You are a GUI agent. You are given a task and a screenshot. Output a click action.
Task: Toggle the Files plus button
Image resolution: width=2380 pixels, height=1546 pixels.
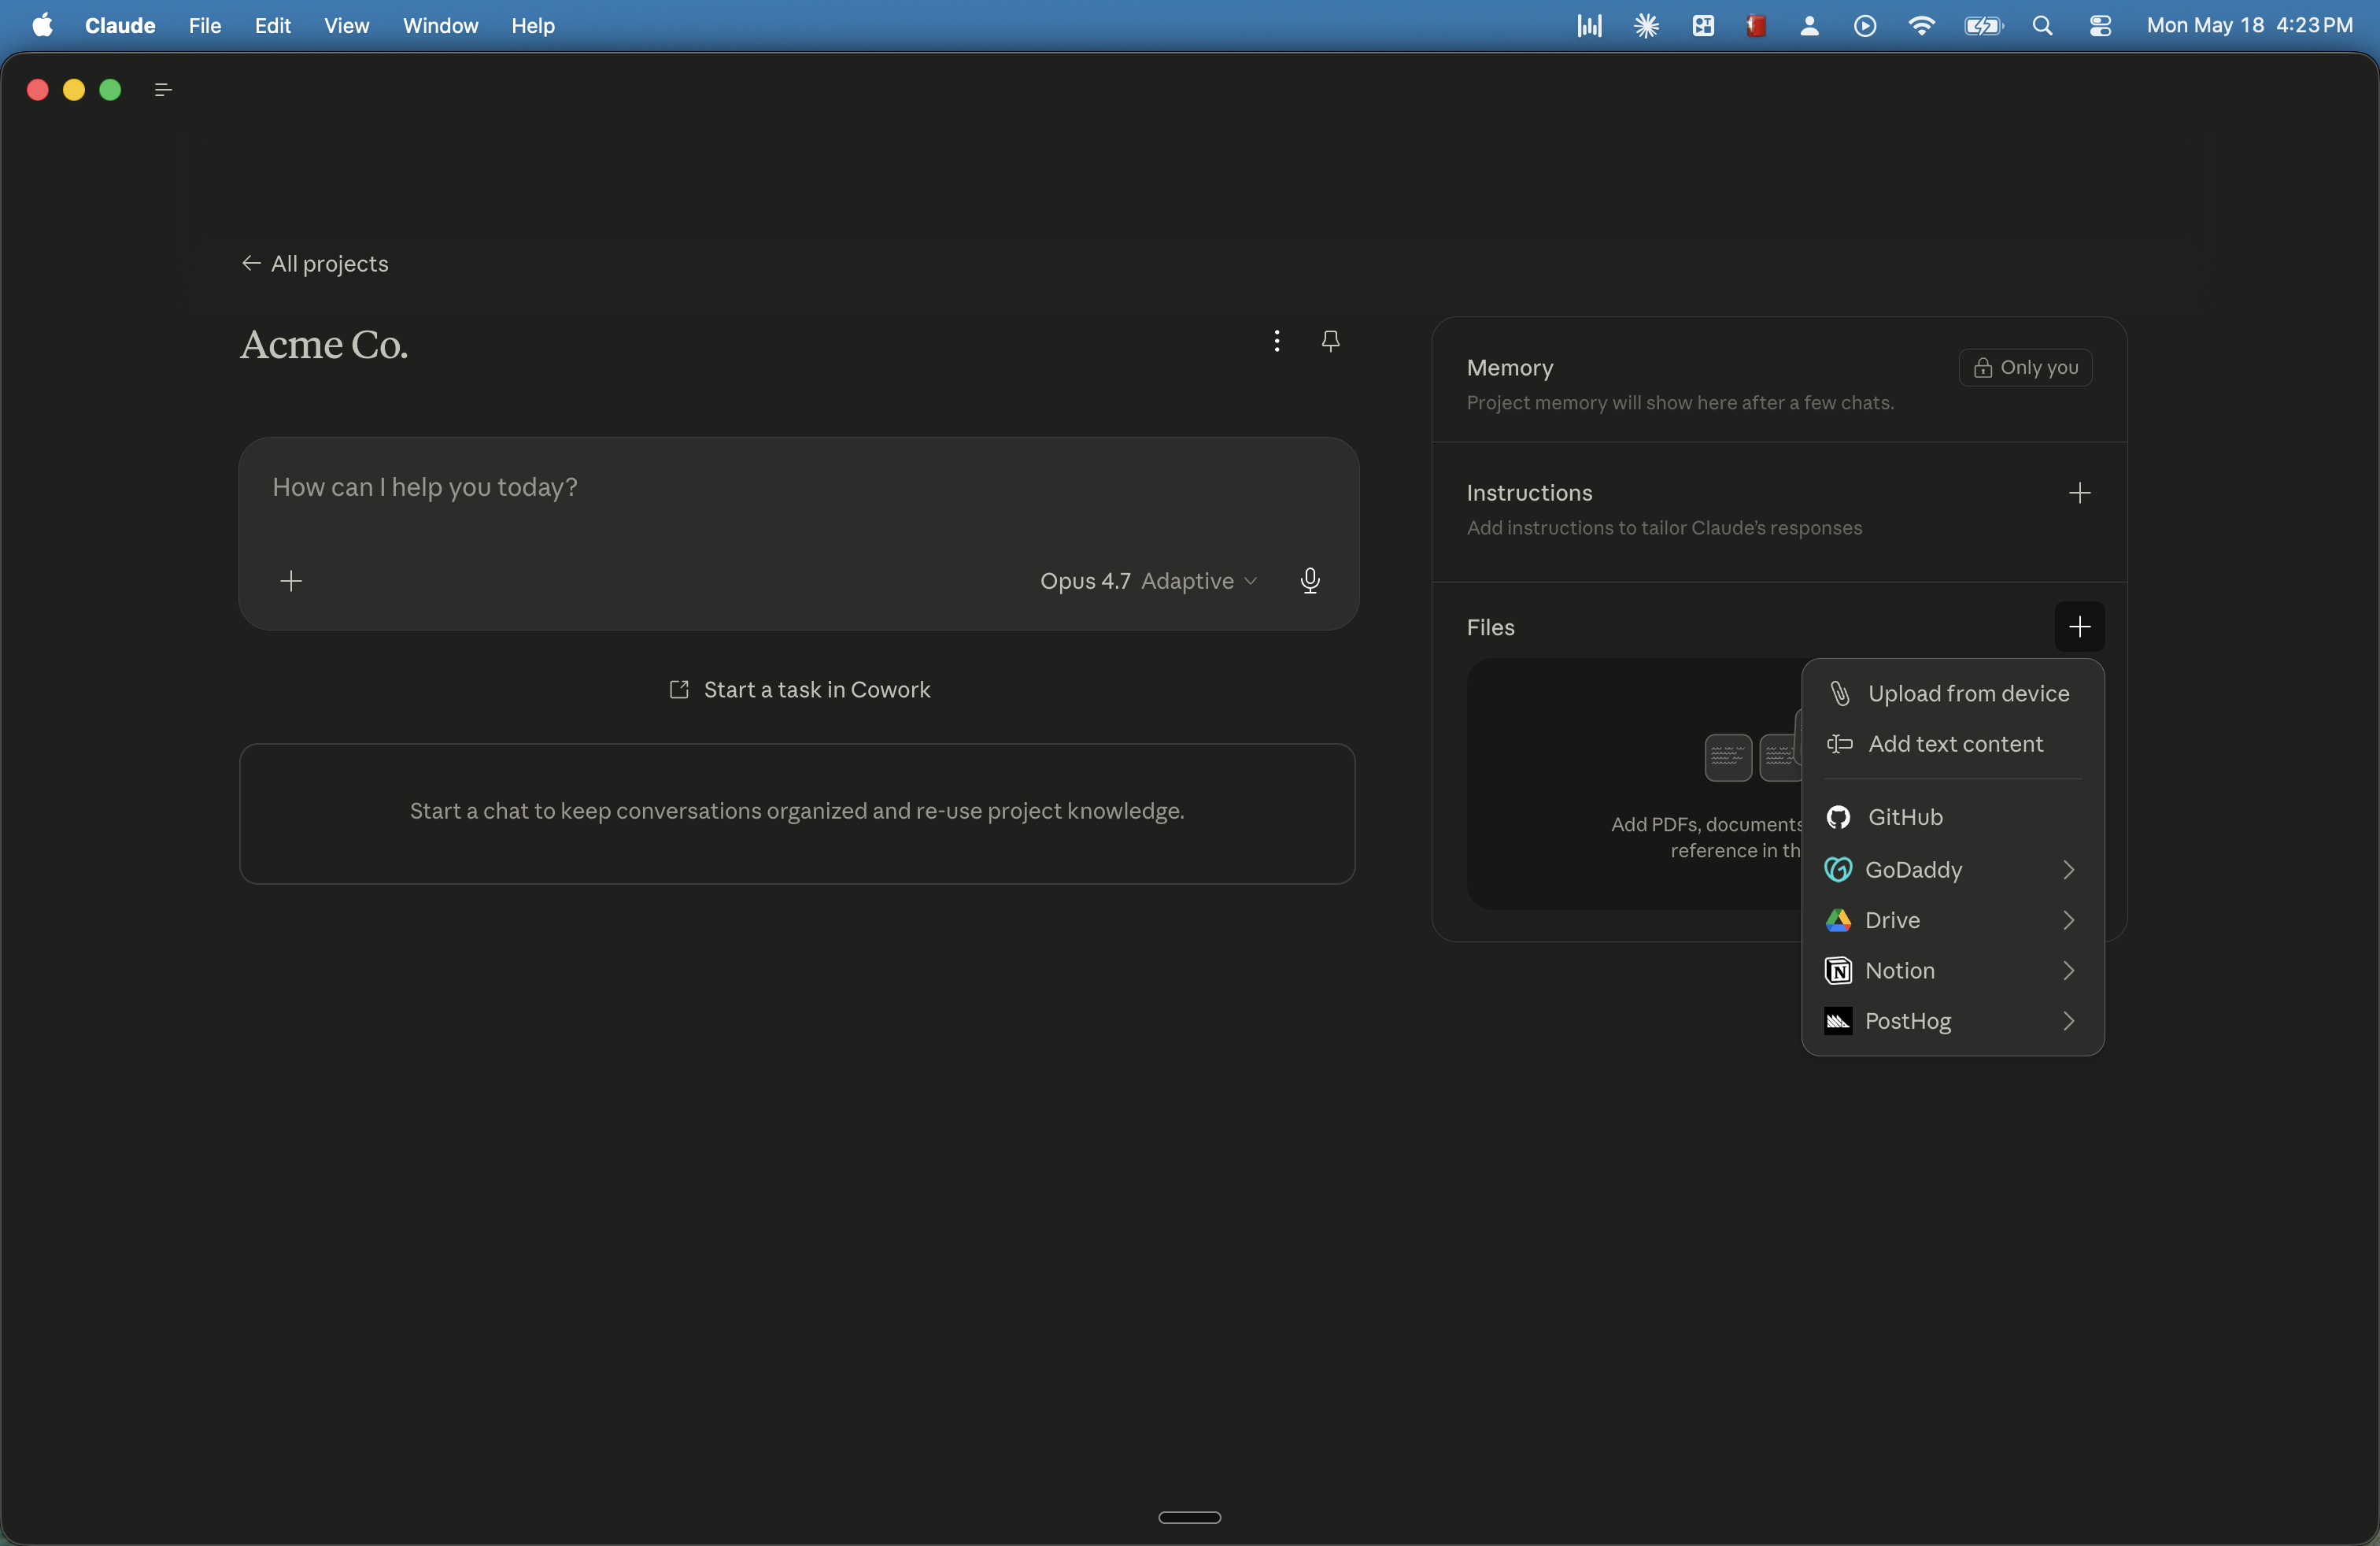[2079, 627]
